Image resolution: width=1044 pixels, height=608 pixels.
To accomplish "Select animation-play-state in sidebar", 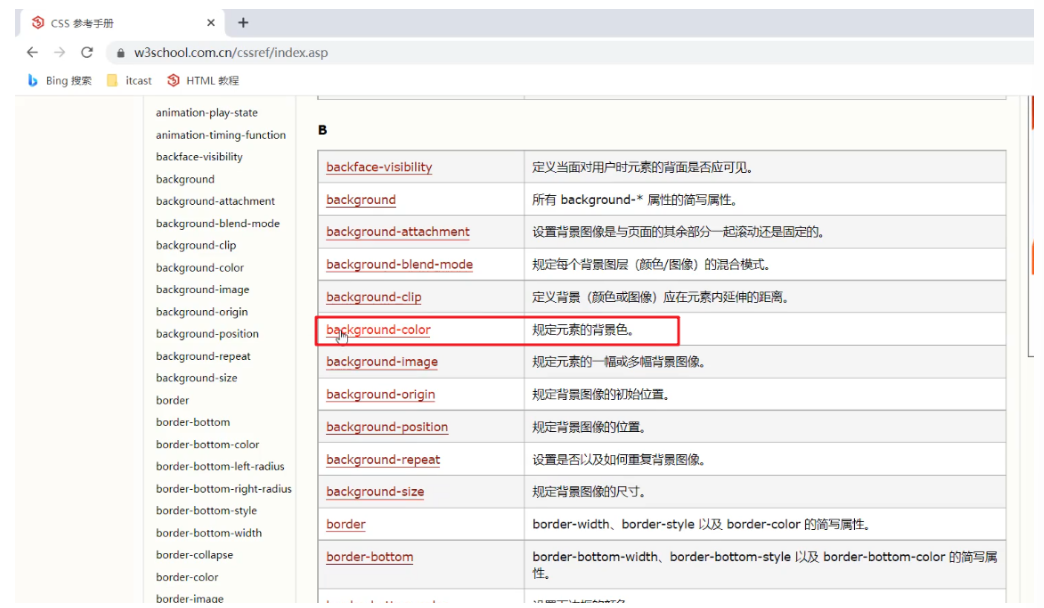I will click(206, 113).
